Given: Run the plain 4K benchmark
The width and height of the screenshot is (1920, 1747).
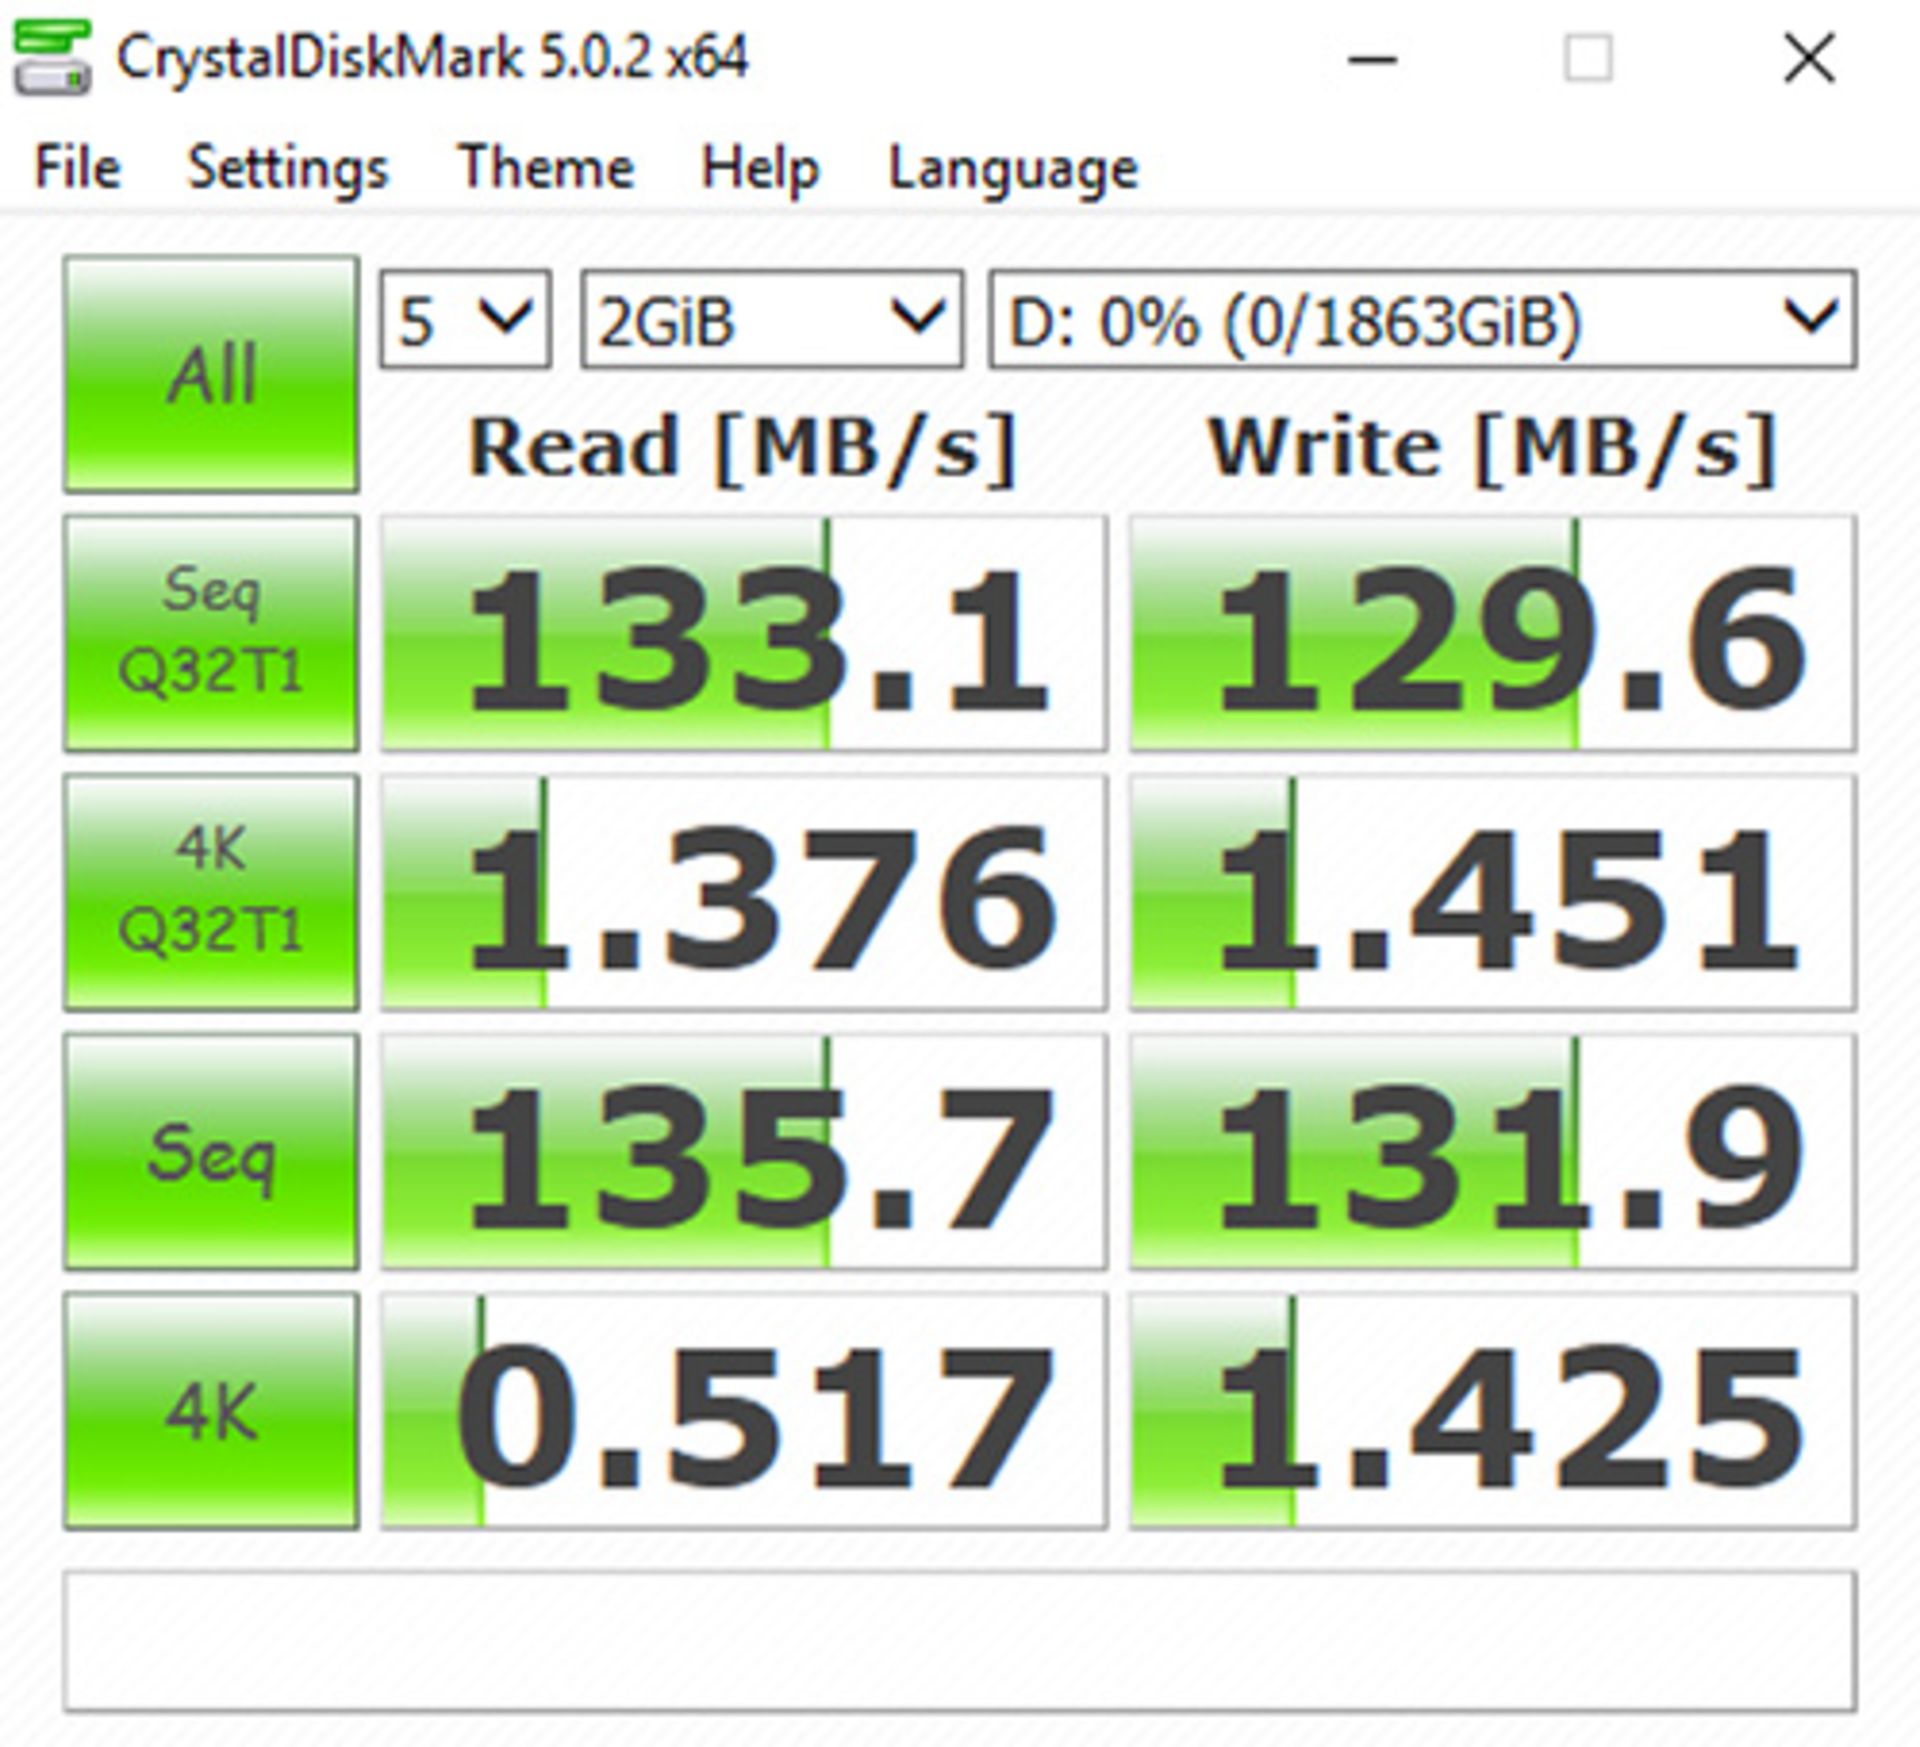Looking at the screenshot, I should coord(211,1410).
